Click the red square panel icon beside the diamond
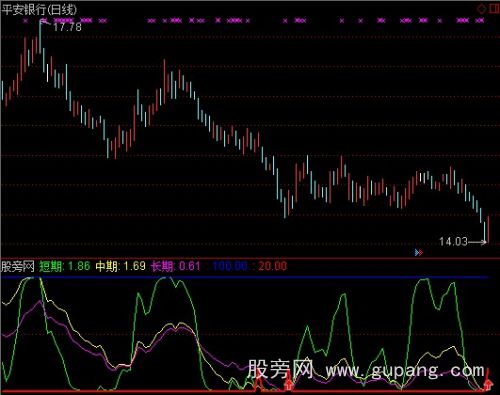500x395 pixels. (x=495, y=9)
